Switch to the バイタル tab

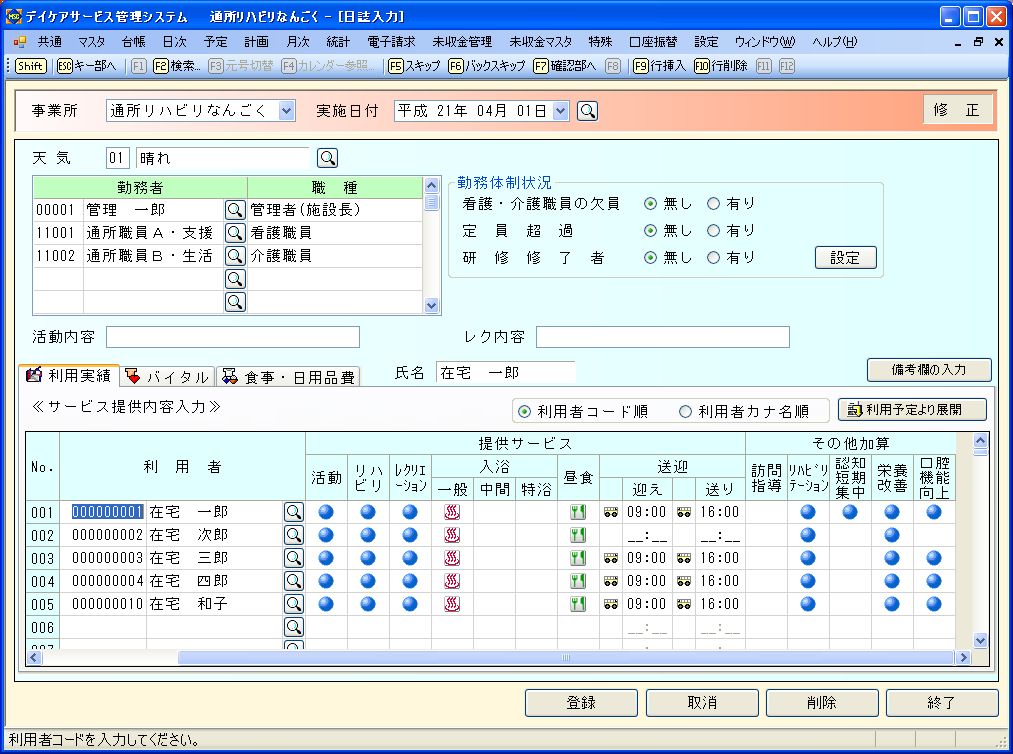coord(167,377)
